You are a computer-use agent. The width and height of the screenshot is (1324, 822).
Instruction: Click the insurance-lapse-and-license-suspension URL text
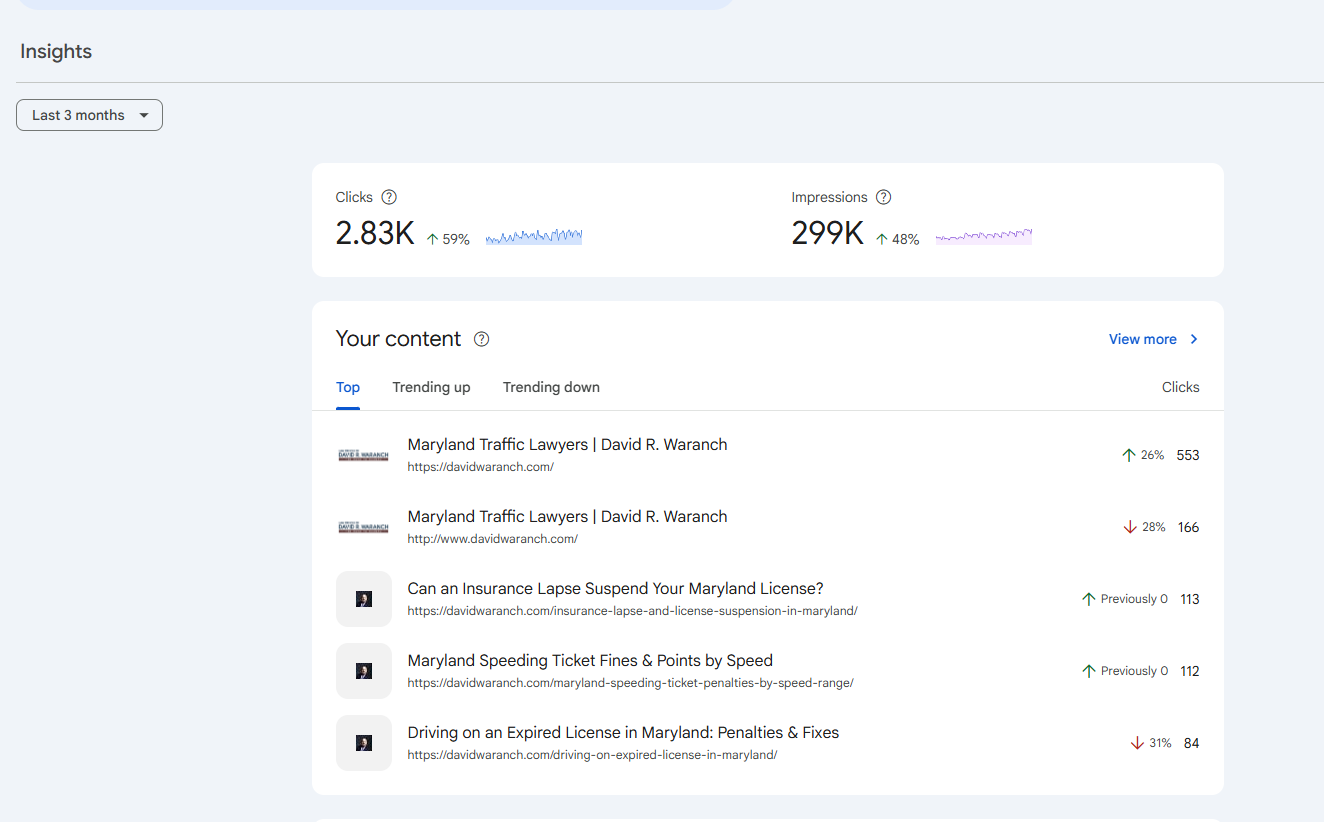pos(632,611)
